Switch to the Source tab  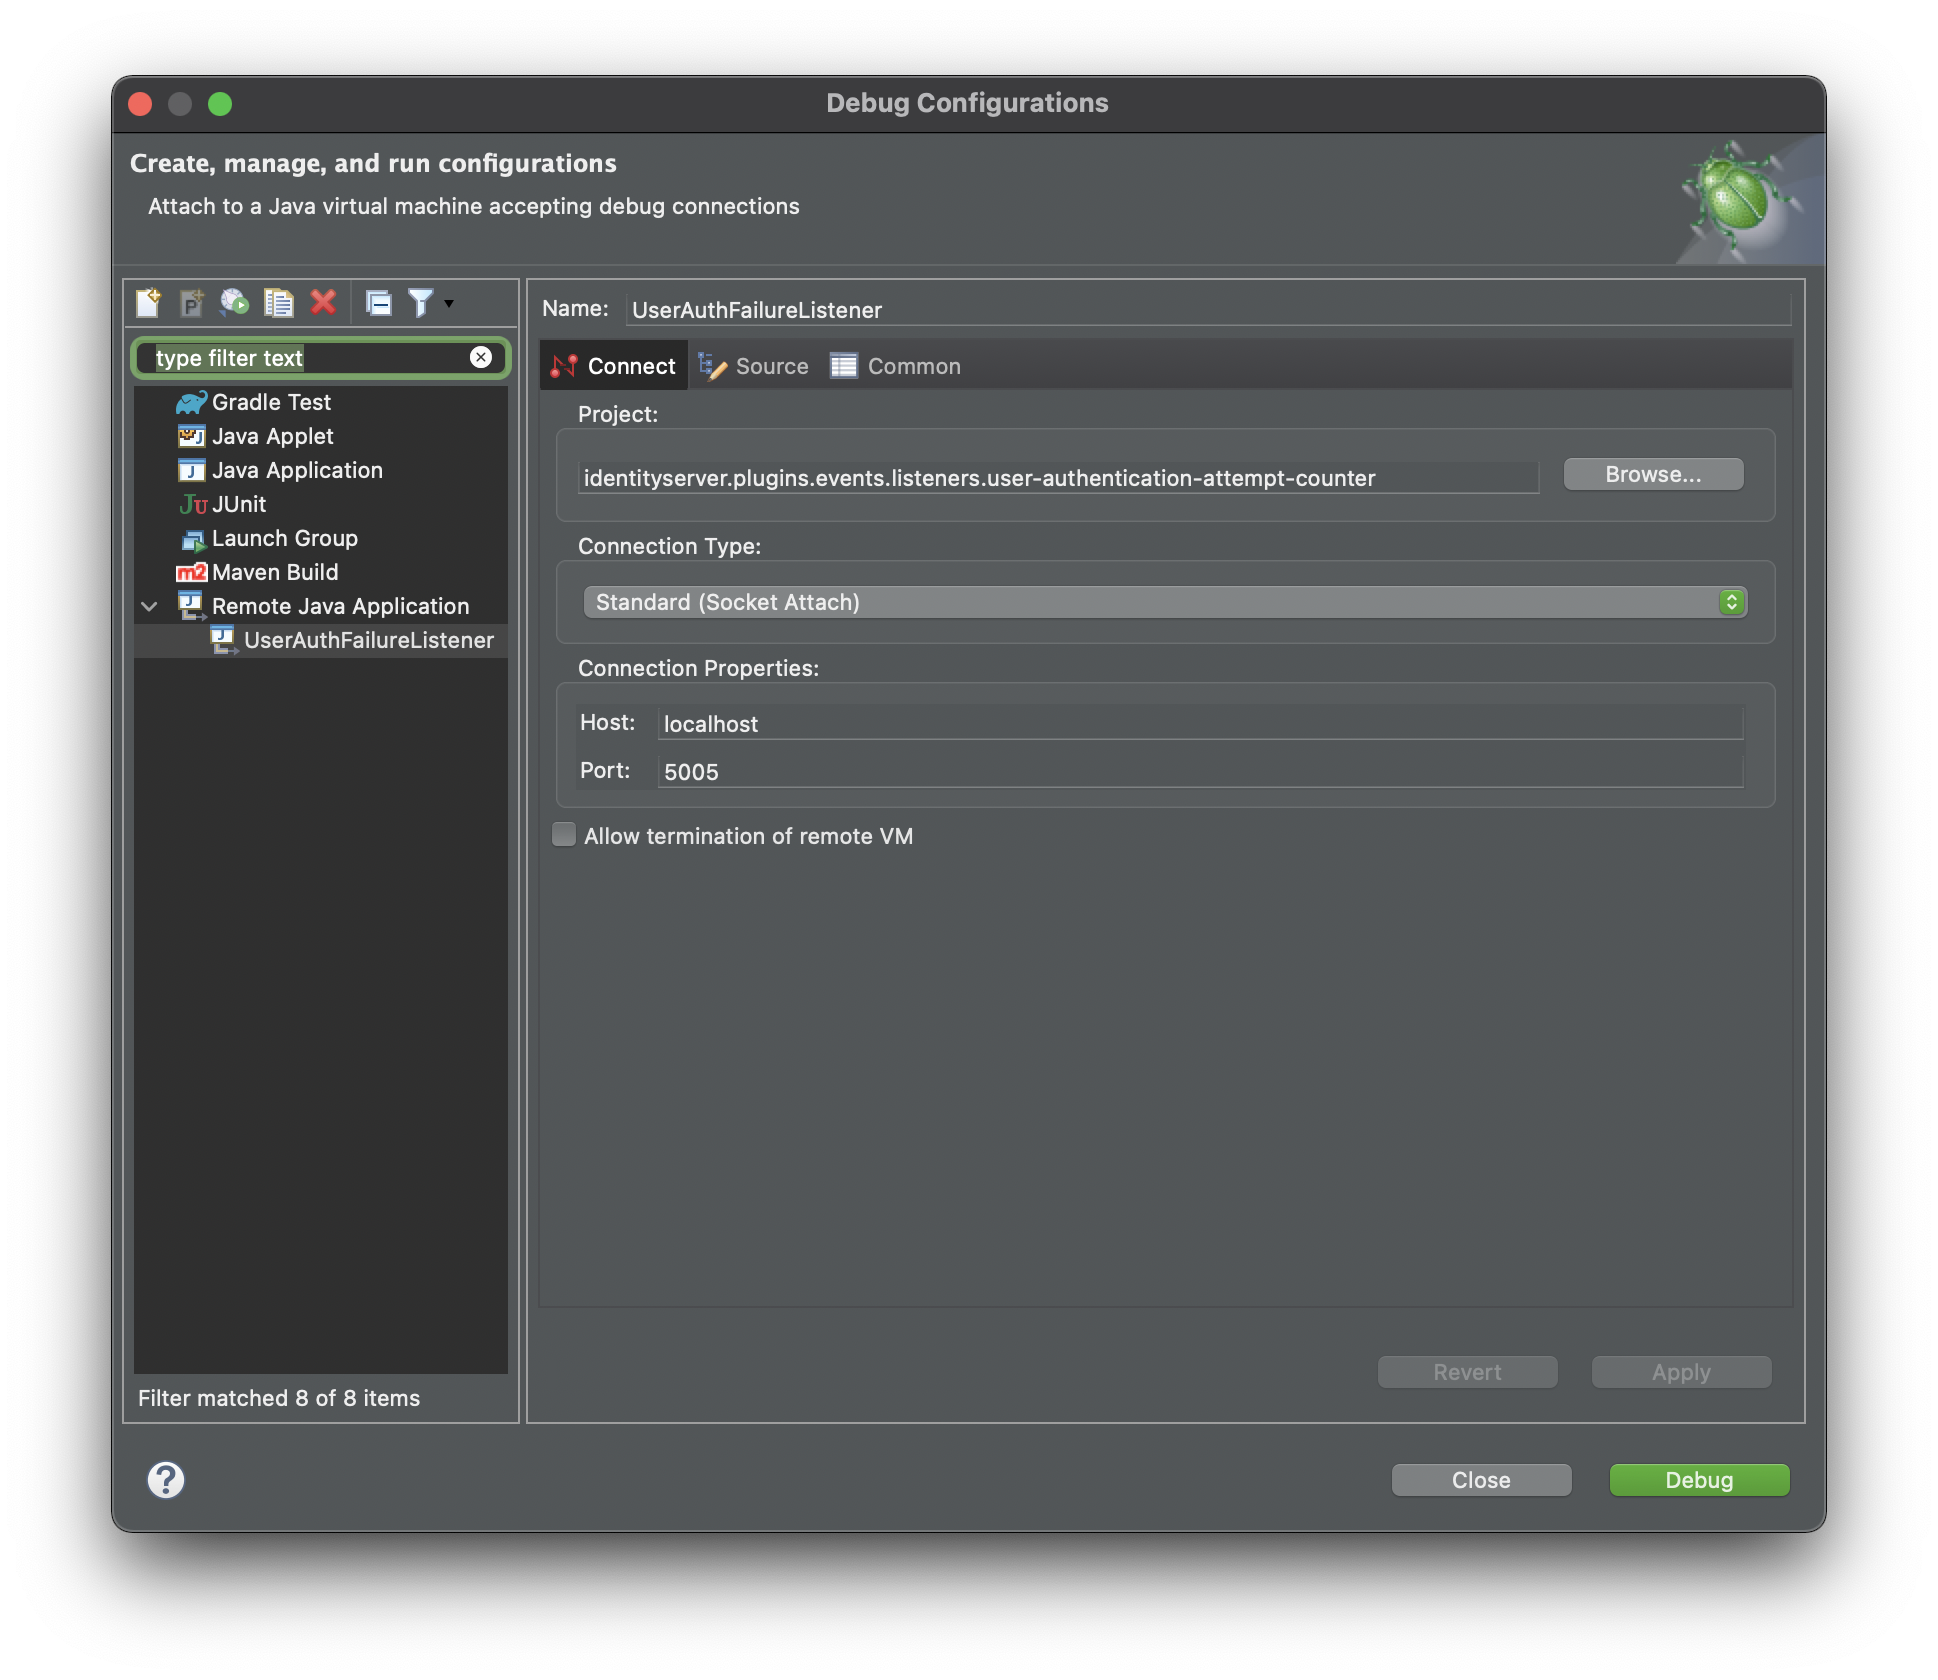(754, 366)
